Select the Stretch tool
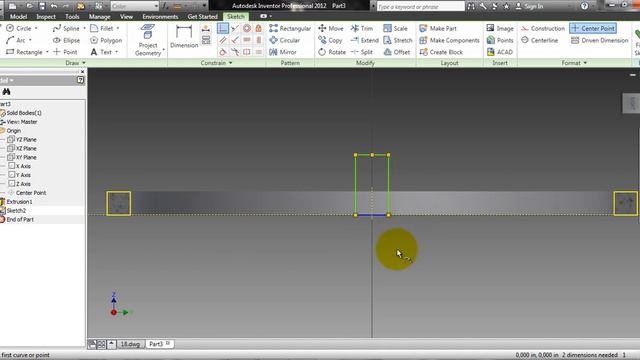The width and height of the screenshot is (640, 360). coord(398,40)
